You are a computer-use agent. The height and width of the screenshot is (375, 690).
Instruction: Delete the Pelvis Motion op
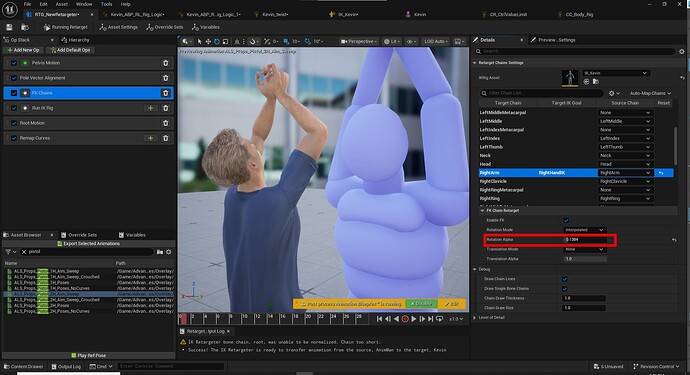point(165,63)
